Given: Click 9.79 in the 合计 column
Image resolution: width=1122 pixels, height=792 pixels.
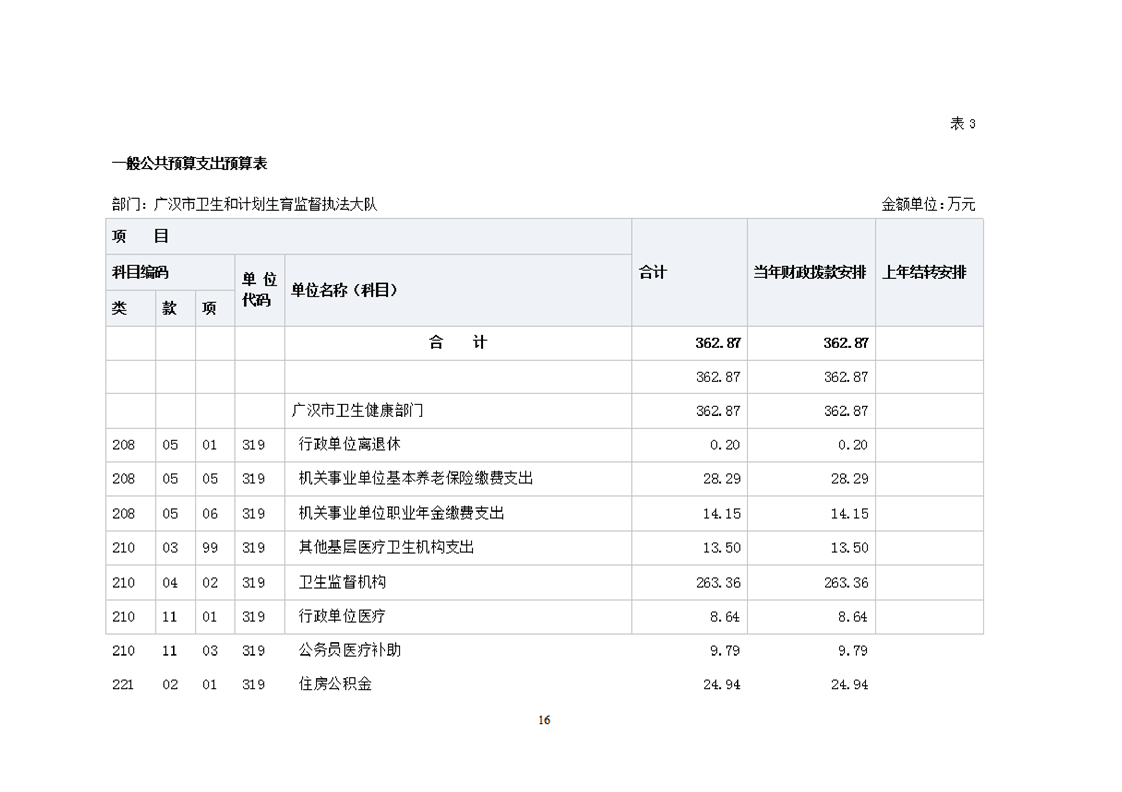Looking at the screenshot, I should point(725,651).
